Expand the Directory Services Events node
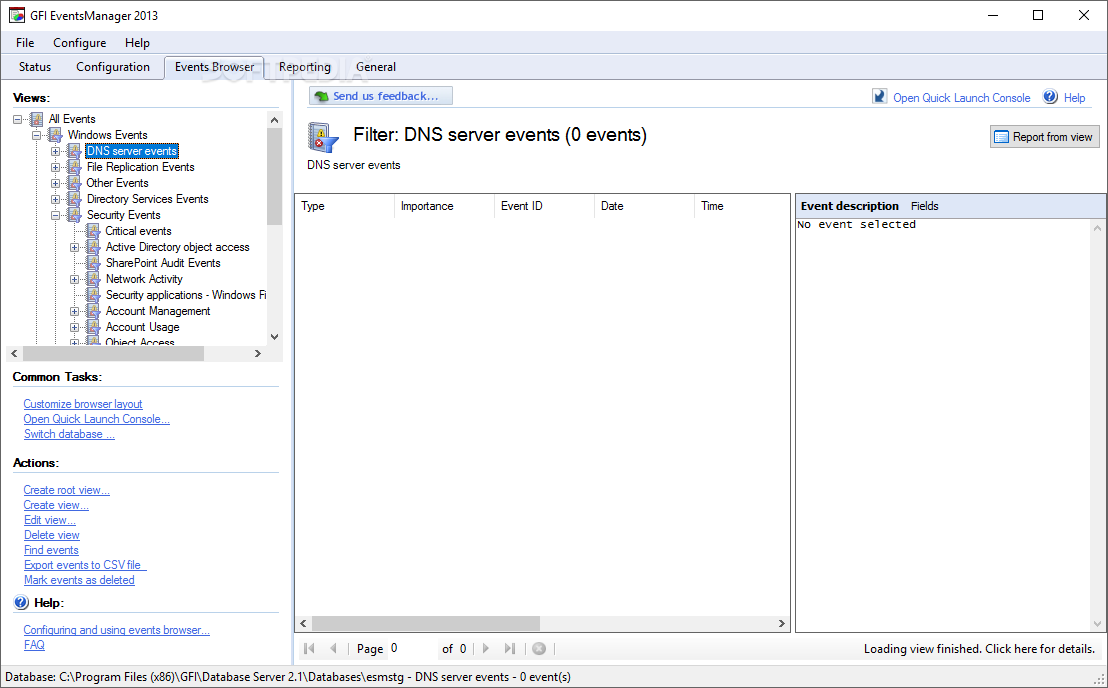Screen dimensions: 1108x688 [x=55, y=199]
